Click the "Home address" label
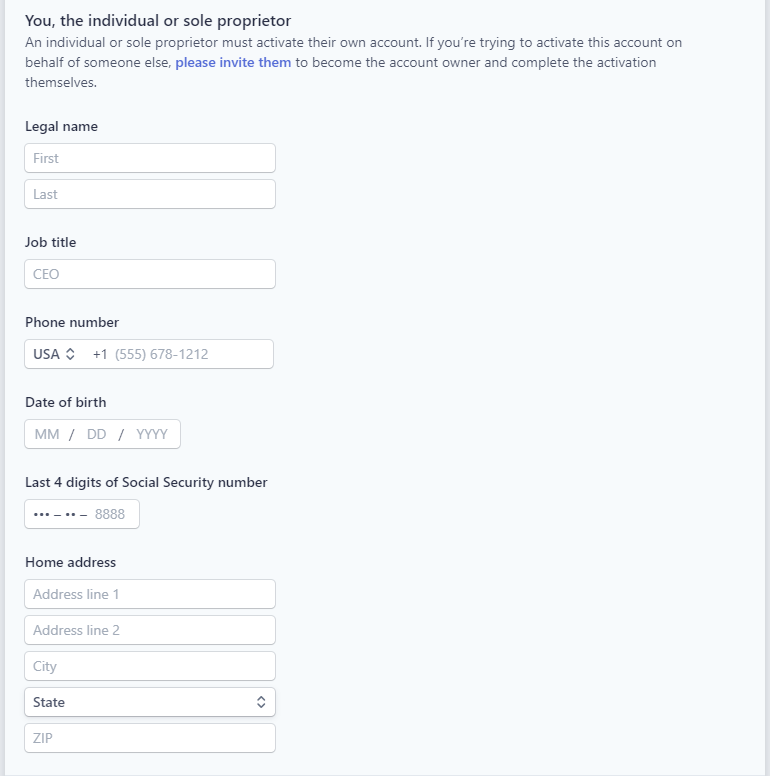Screen dimensions: 770x776 pyautogui.click(x=70, y=562)
